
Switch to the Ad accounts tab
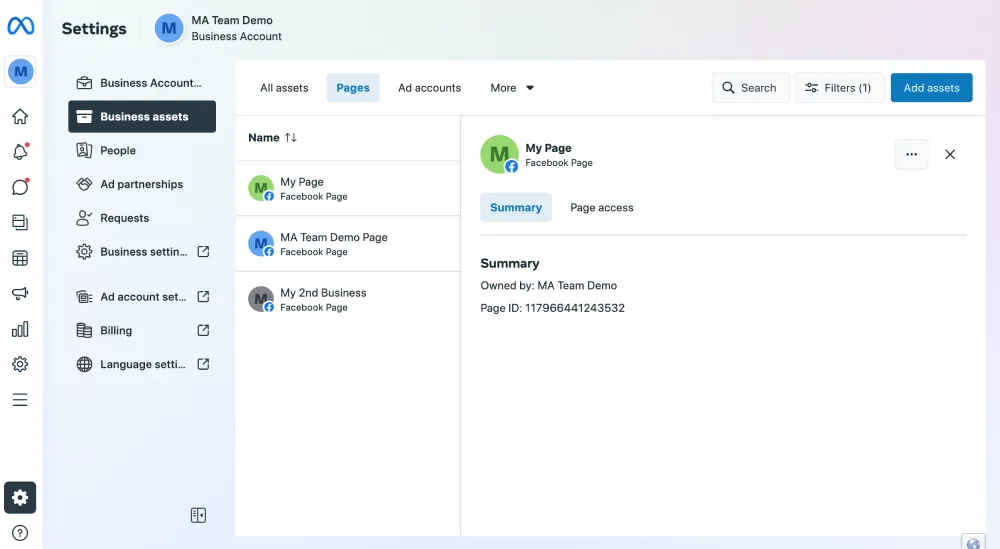pyautogui.click(x=429, y=88)
